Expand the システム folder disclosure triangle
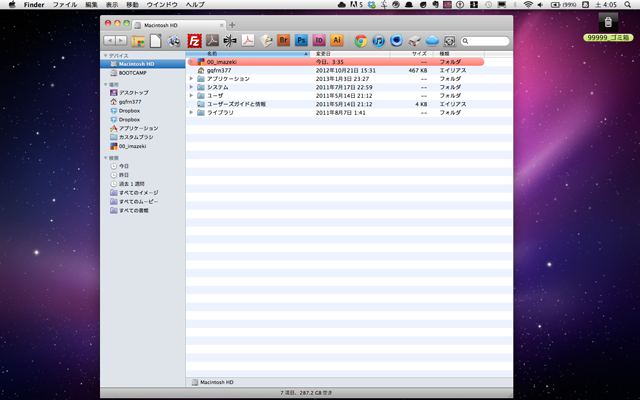Viewport: 640px width, 400px height. pos(191,87)
